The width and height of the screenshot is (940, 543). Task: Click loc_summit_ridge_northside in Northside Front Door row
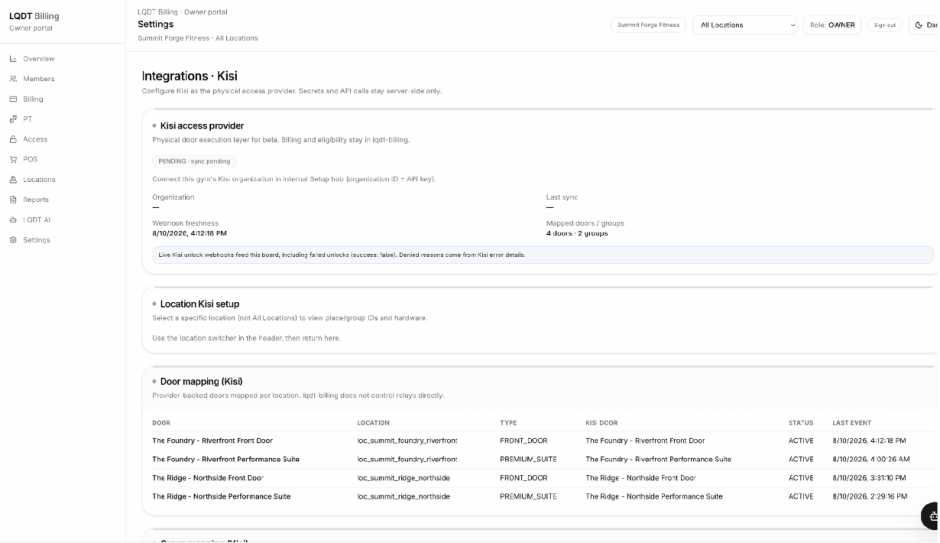click(403, 478)
